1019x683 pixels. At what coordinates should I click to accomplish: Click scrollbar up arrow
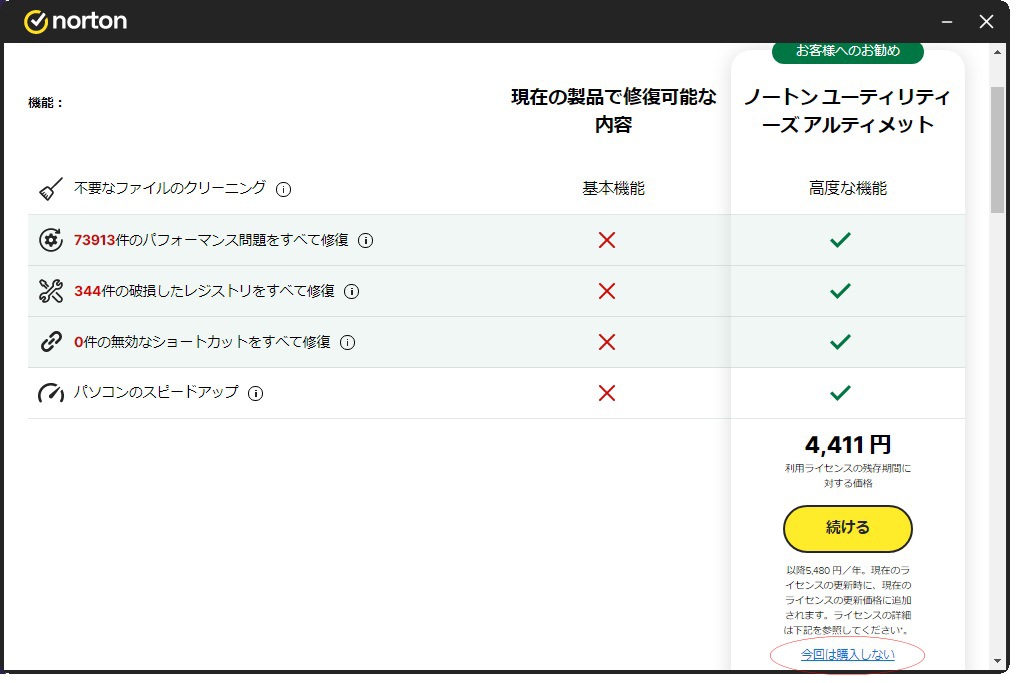[x=998, y=52]
